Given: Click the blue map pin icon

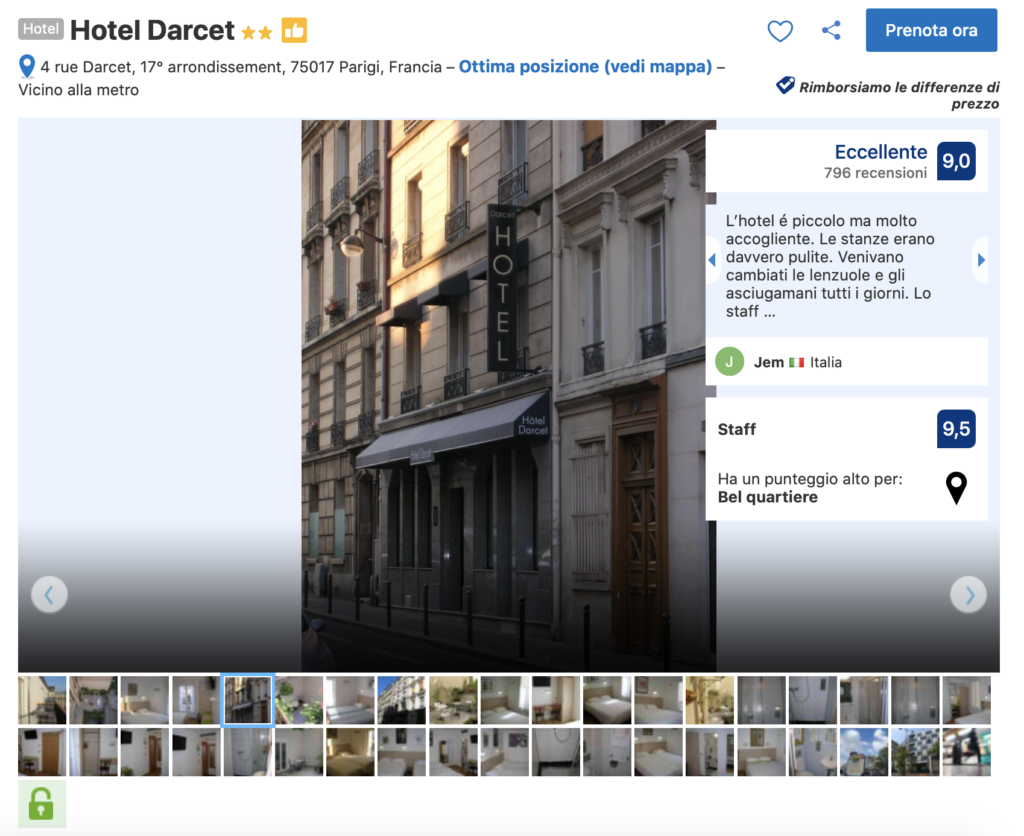Looking at the screenshot, I should [27, 67].
